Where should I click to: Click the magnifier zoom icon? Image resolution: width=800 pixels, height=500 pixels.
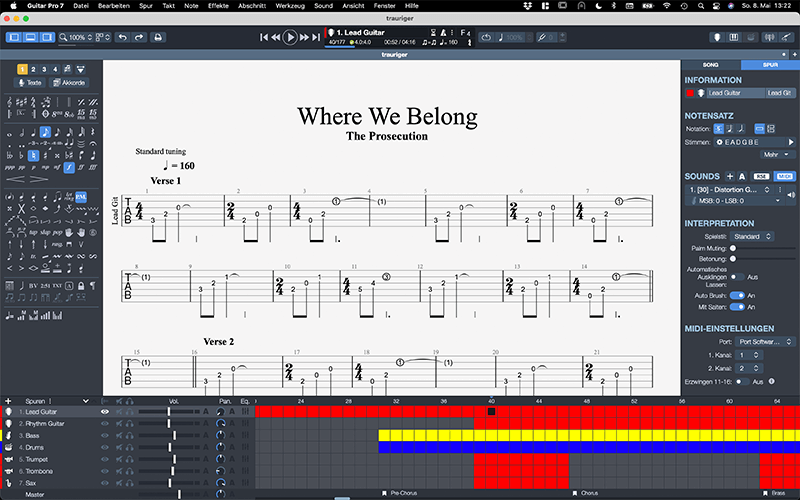(63, 37)
